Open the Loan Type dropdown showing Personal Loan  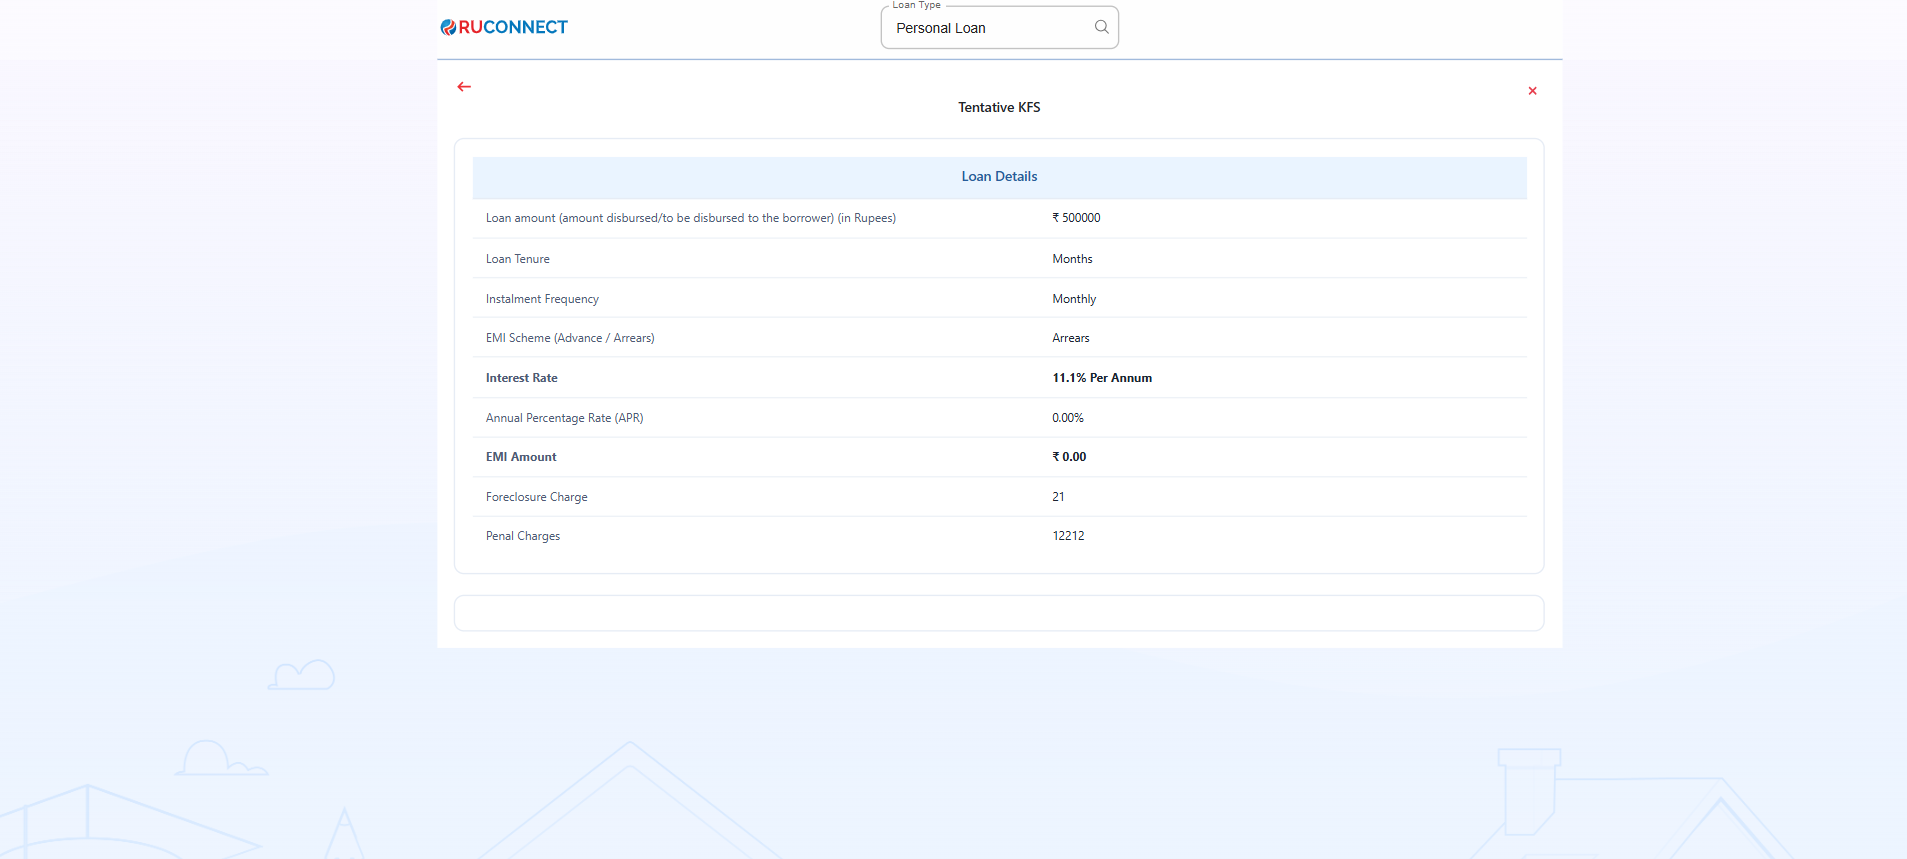click(x=985, y=28)
